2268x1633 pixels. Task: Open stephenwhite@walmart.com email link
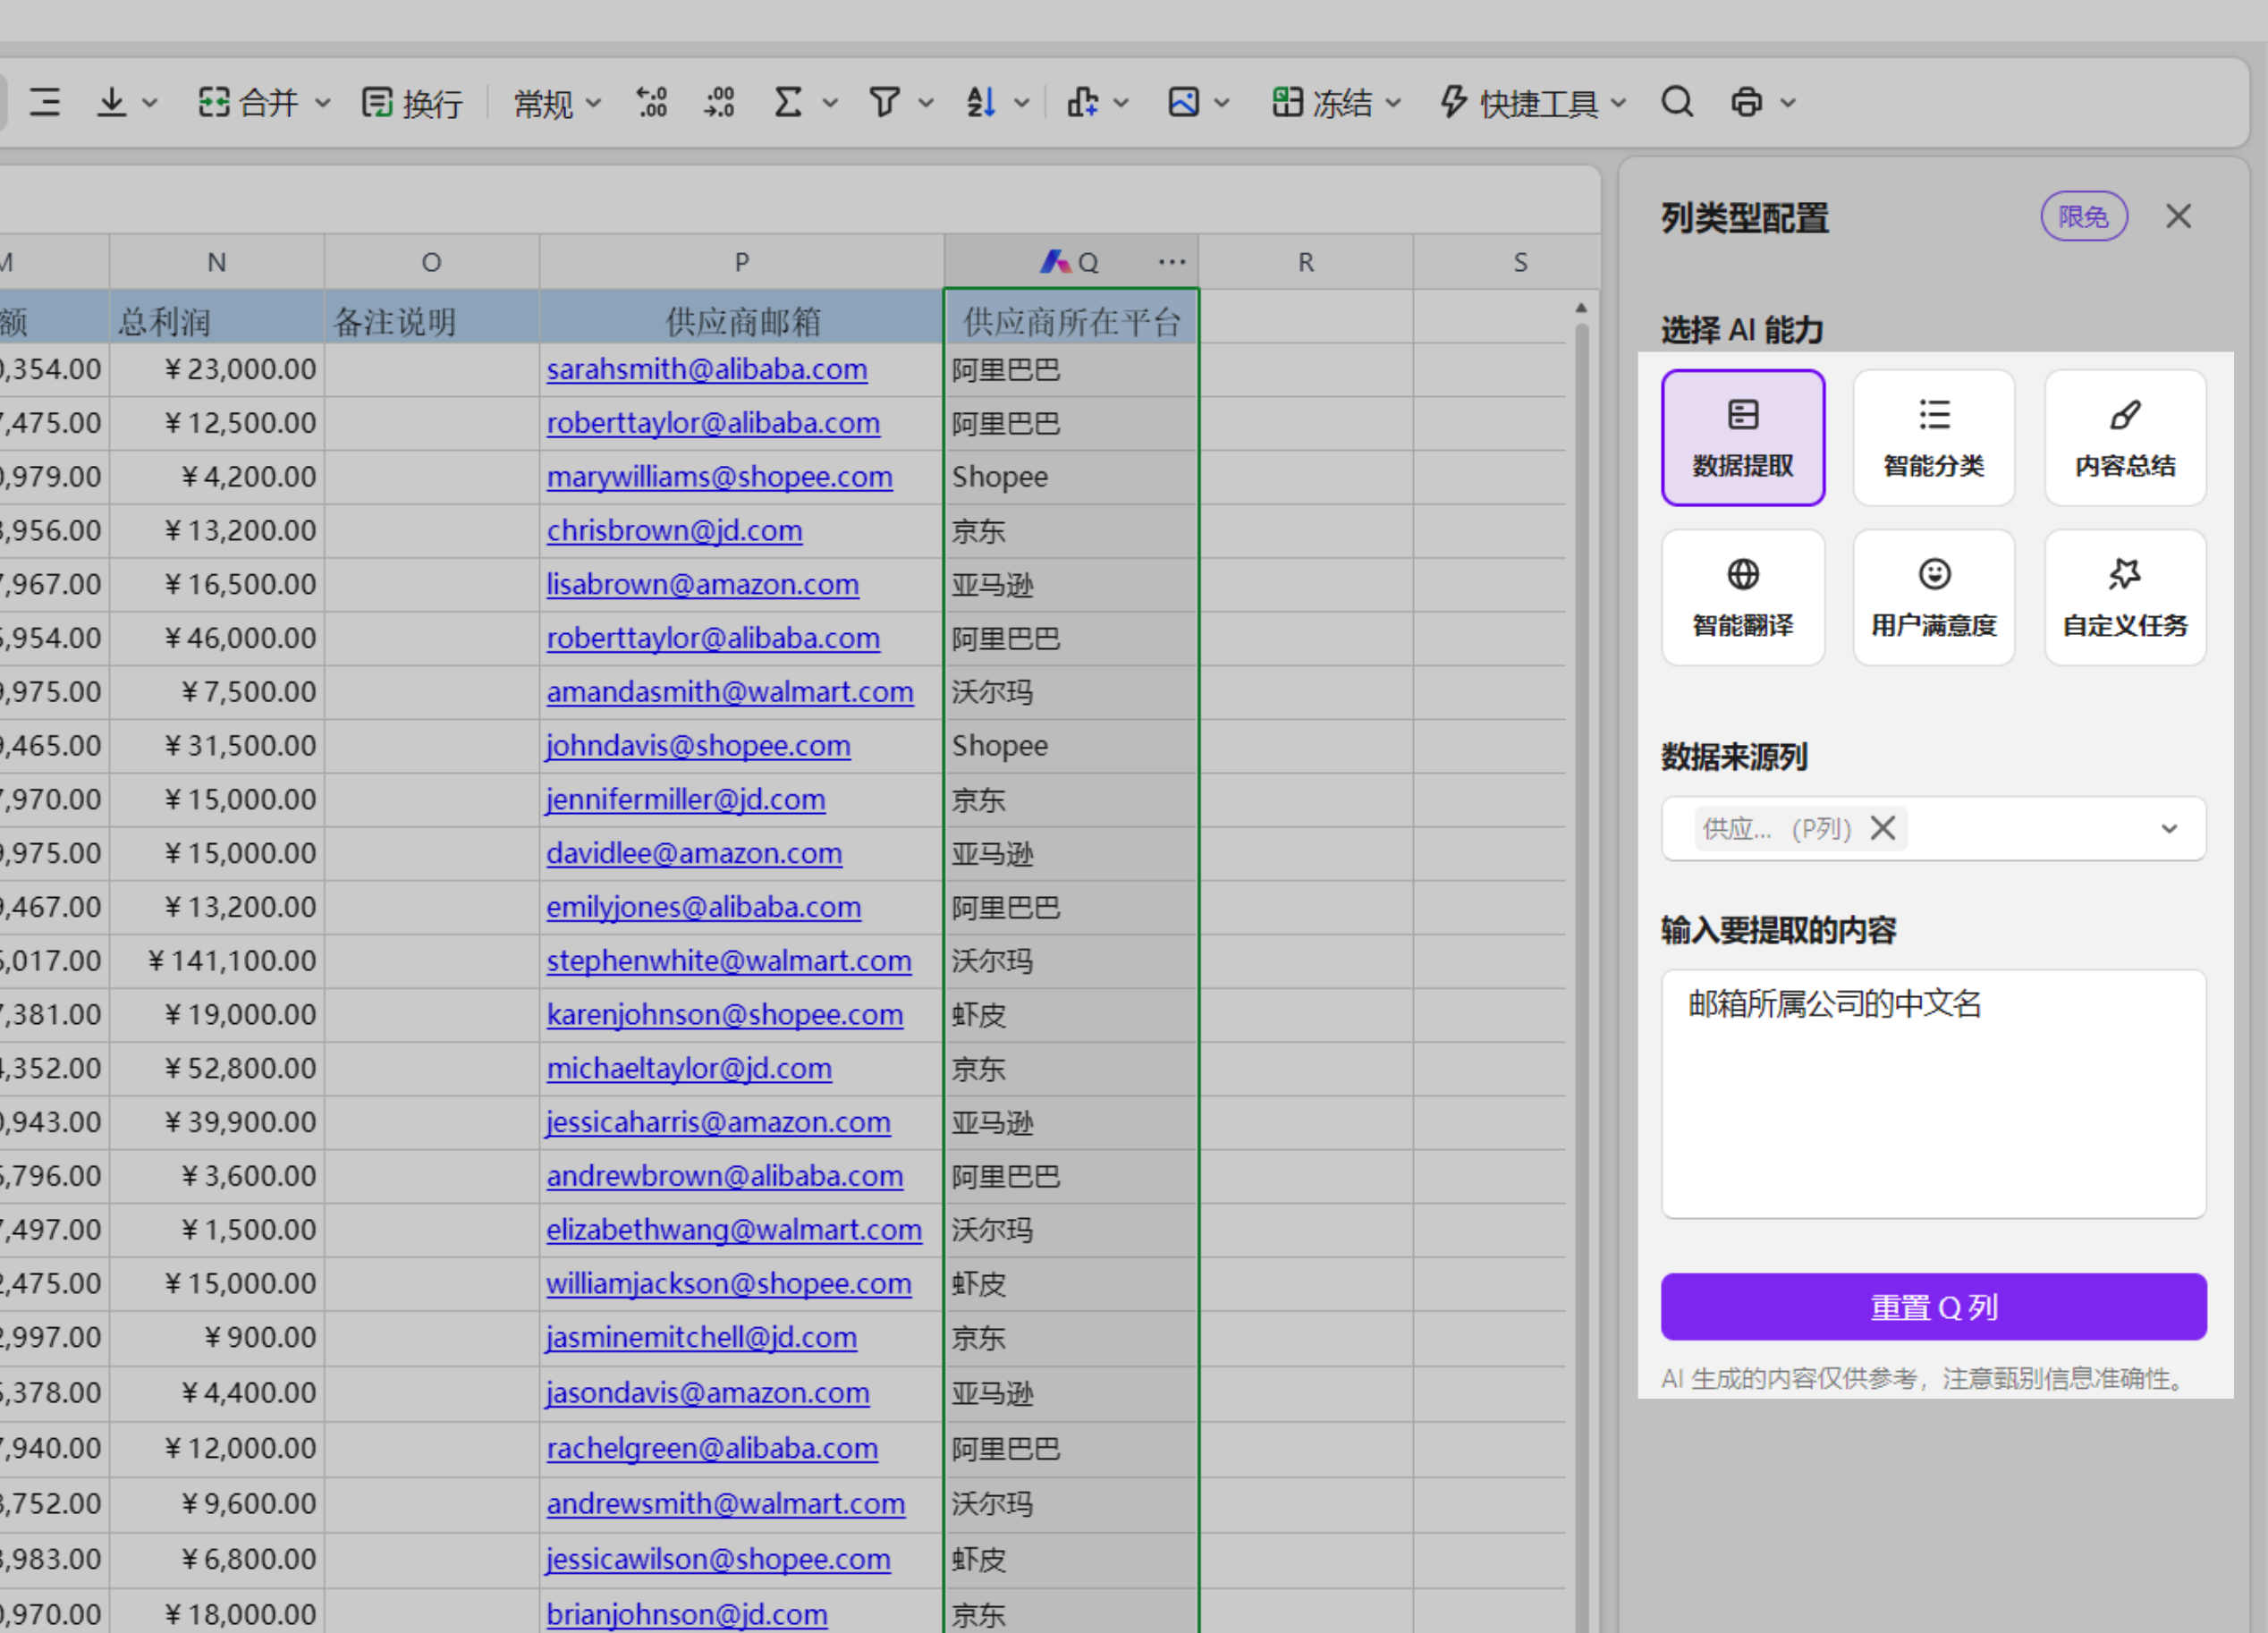click(x=728, y=961)
